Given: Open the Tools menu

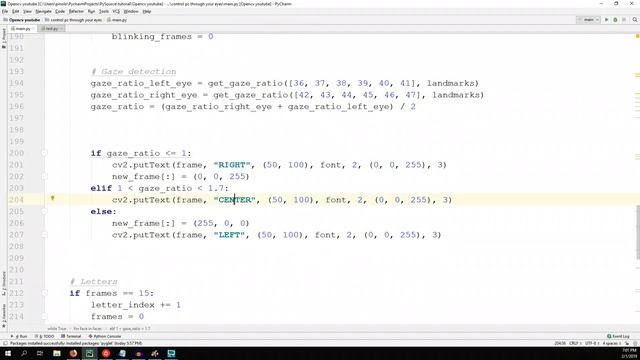Looking at the screenshot, I should tap(104, 11).
